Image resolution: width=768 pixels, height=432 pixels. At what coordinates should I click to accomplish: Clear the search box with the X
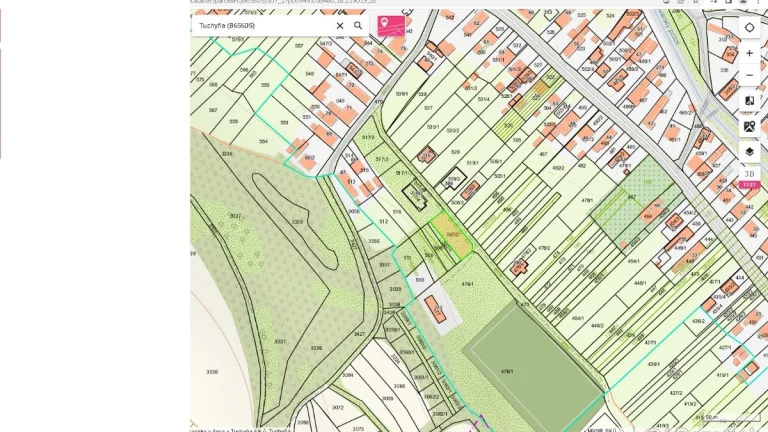(340, 25)
